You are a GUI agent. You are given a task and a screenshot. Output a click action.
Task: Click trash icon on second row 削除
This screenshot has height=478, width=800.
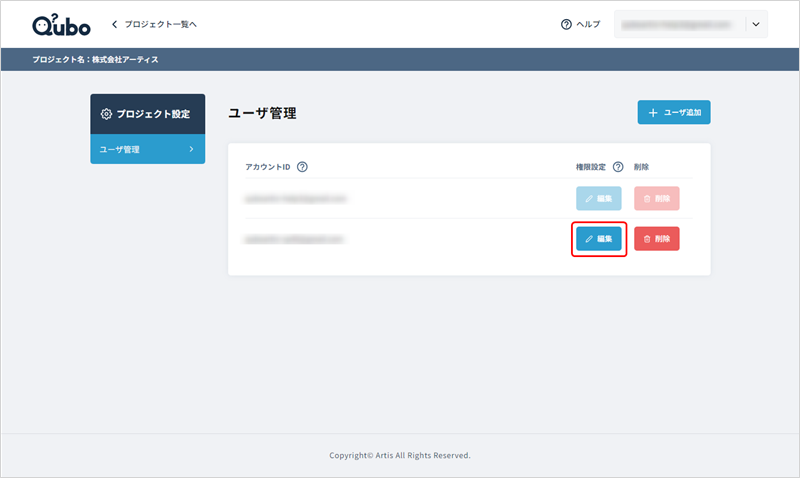[647, 239]
